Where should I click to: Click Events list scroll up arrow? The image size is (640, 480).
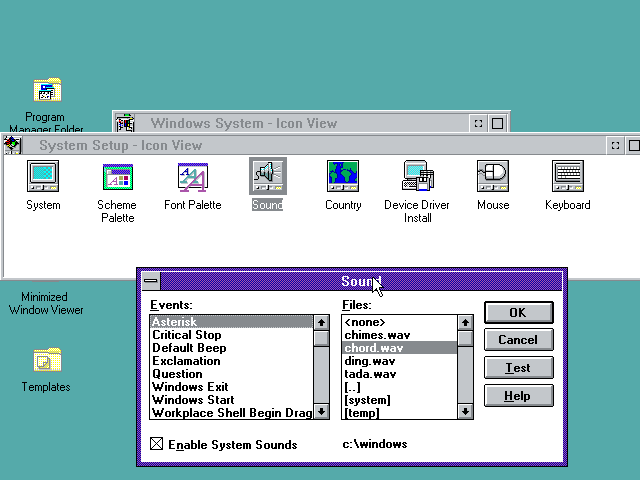click(x=322, y=323)
